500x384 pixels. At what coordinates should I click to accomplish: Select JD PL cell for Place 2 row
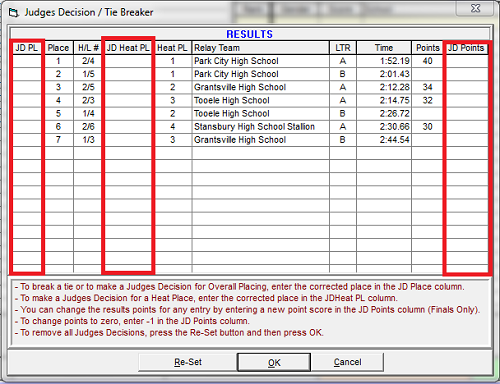(x=27, y=74)
